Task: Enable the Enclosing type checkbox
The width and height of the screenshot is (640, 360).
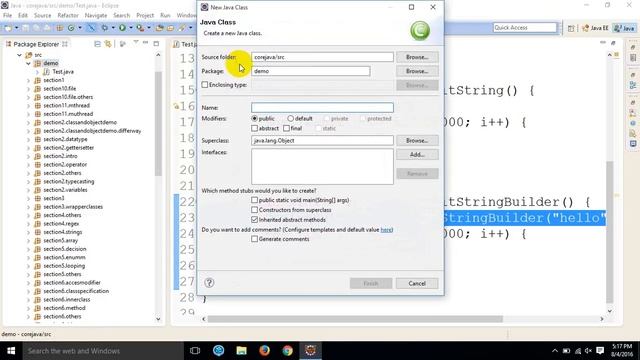Action: click(205, 85)
